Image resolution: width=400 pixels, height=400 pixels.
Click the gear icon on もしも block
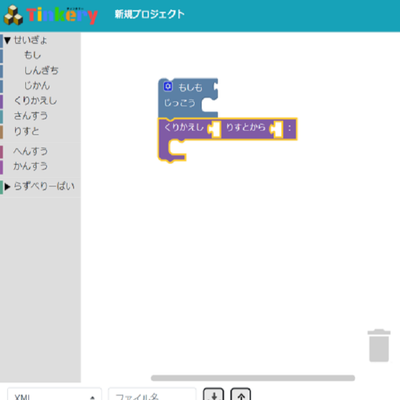(x=168, y=87)
